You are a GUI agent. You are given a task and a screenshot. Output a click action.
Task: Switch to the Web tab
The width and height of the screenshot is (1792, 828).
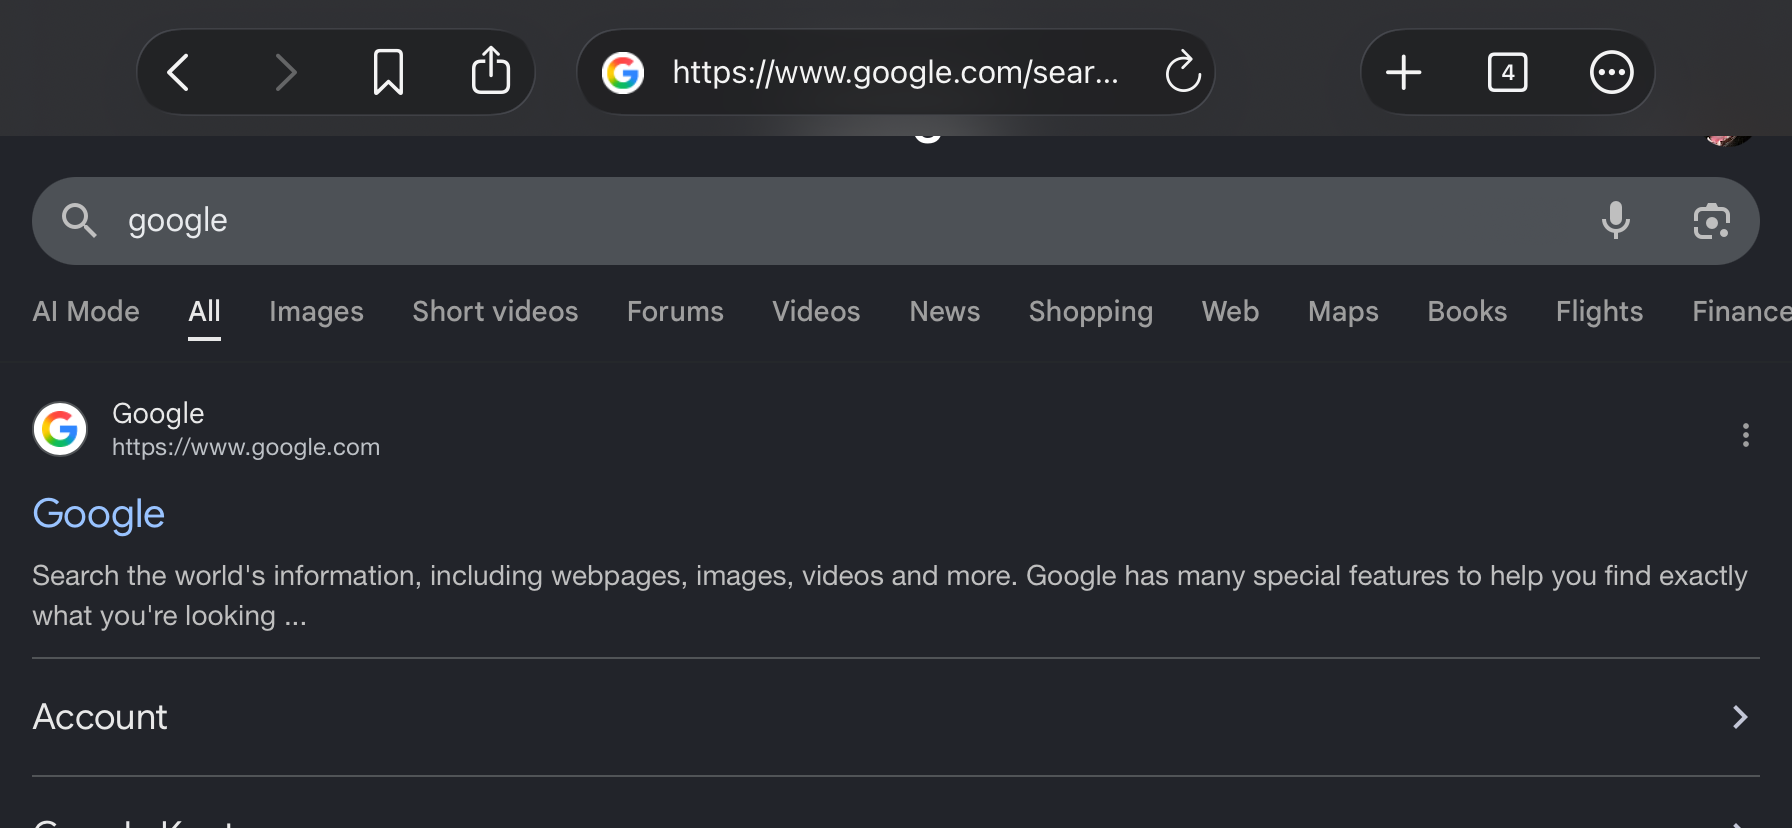point(1230,312)
